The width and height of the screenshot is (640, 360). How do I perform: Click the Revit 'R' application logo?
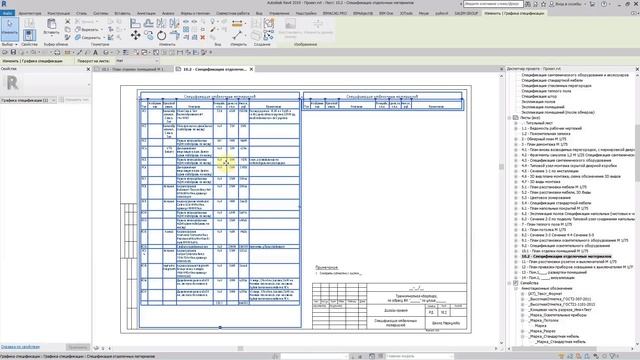click(4, 4)
